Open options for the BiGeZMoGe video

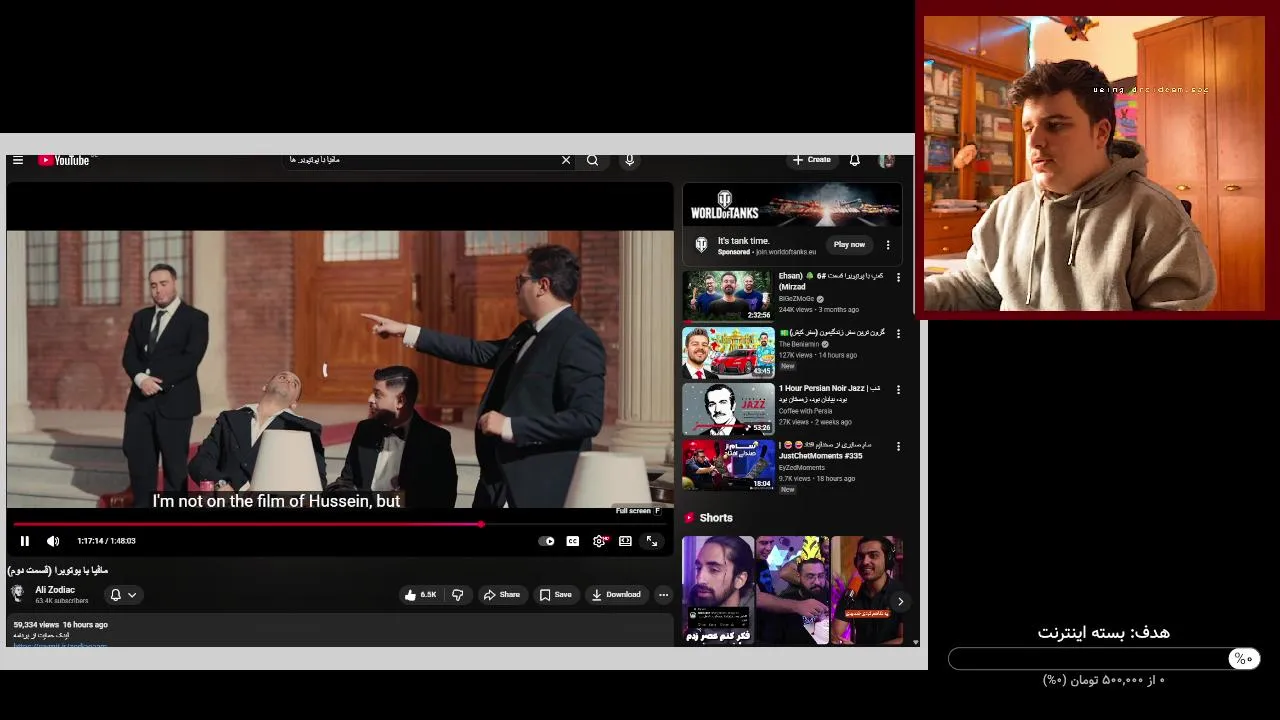tap(898, 277)
